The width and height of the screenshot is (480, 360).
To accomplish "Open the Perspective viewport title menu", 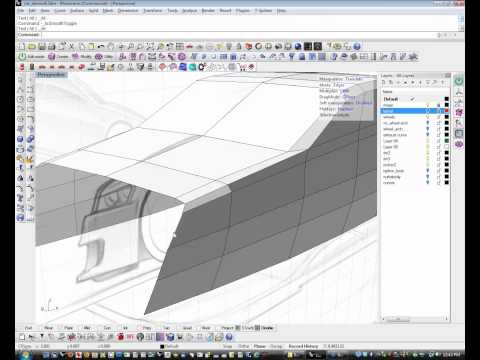I will coord(51,75).
